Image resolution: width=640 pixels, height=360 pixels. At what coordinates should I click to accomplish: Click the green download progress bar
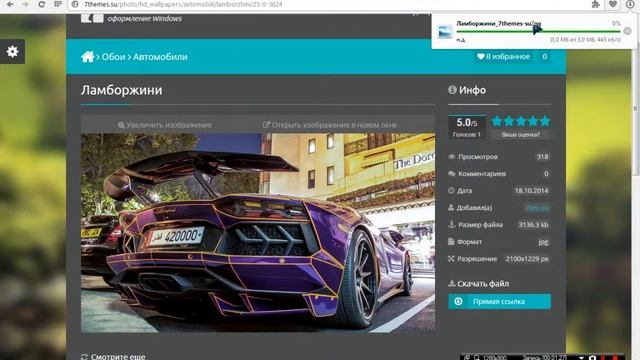tap(538, 31)
